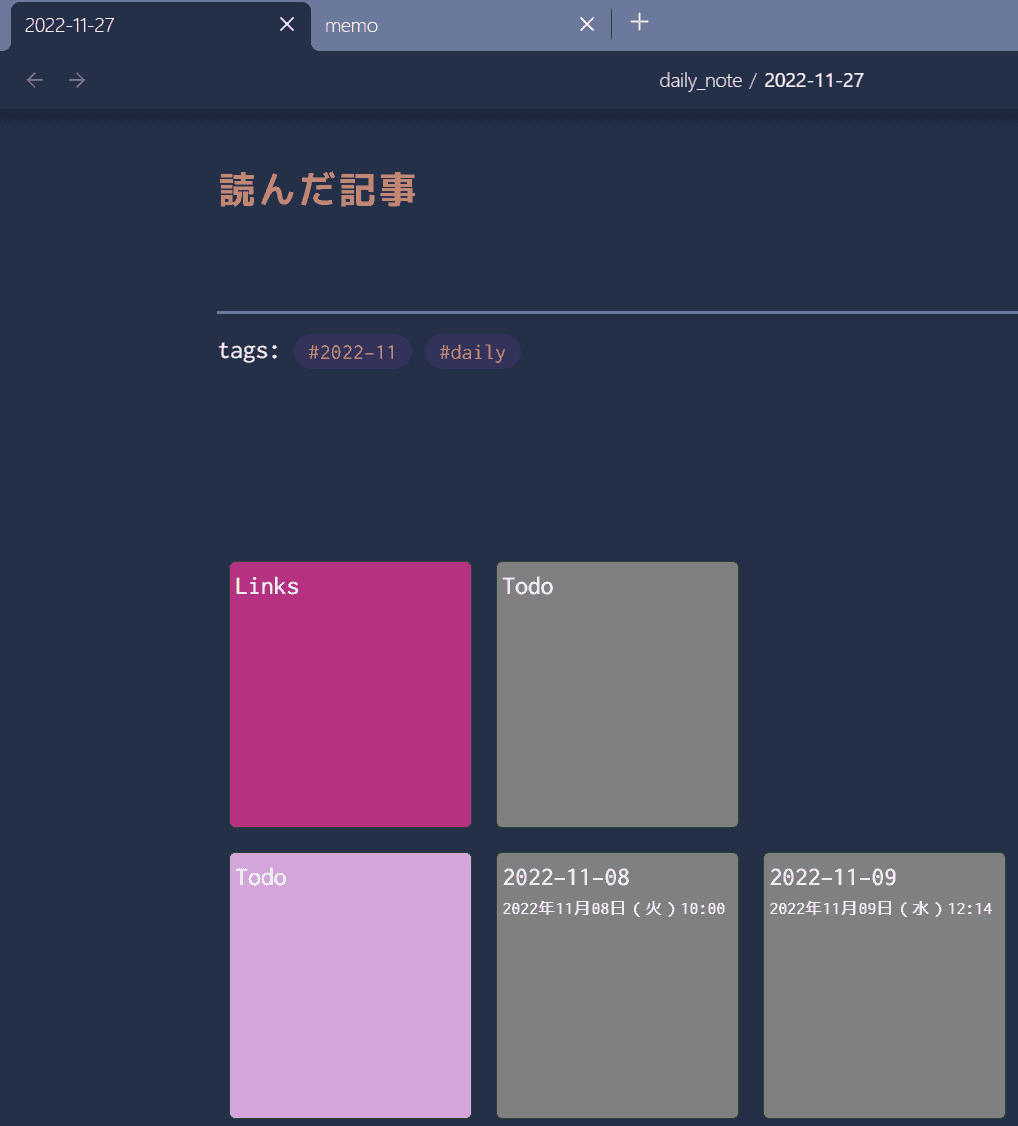1018x1126 pixels.
Task: Open the light purple Todo card
Action: tap(350, 985)
